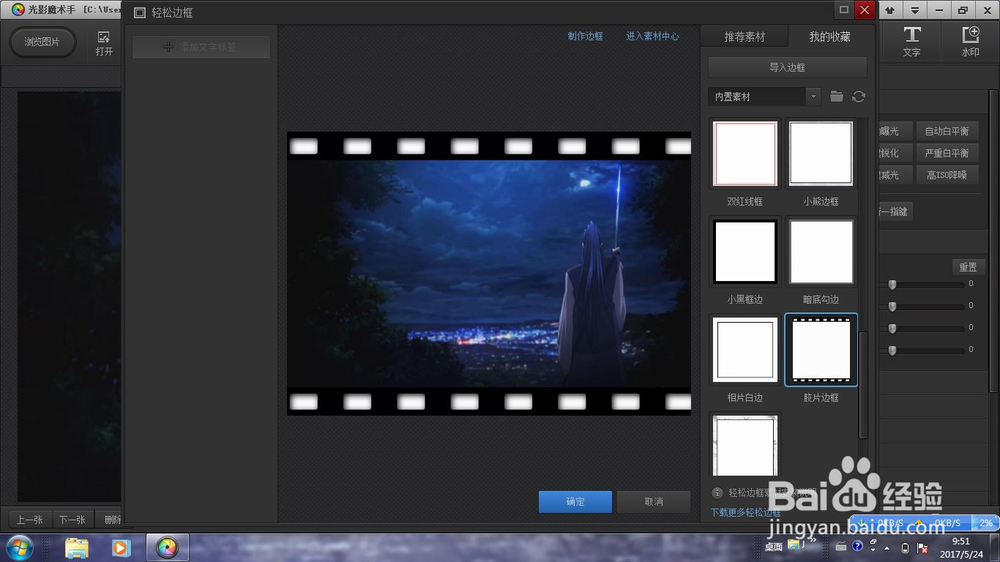Click 下一张 next image button
Screen dimensions: 1000x562
pyautogui.click(x=72, y=520)
